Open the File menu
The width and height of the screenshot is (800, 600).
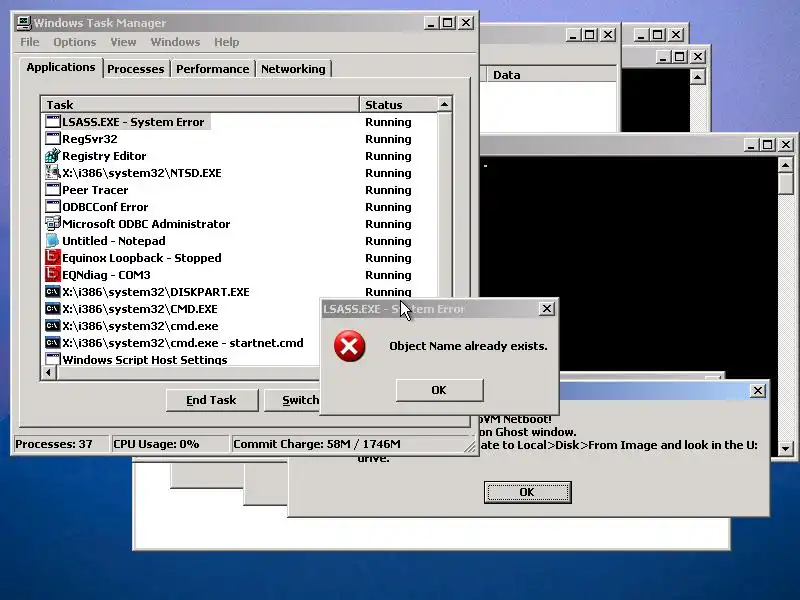pos(30,42)
